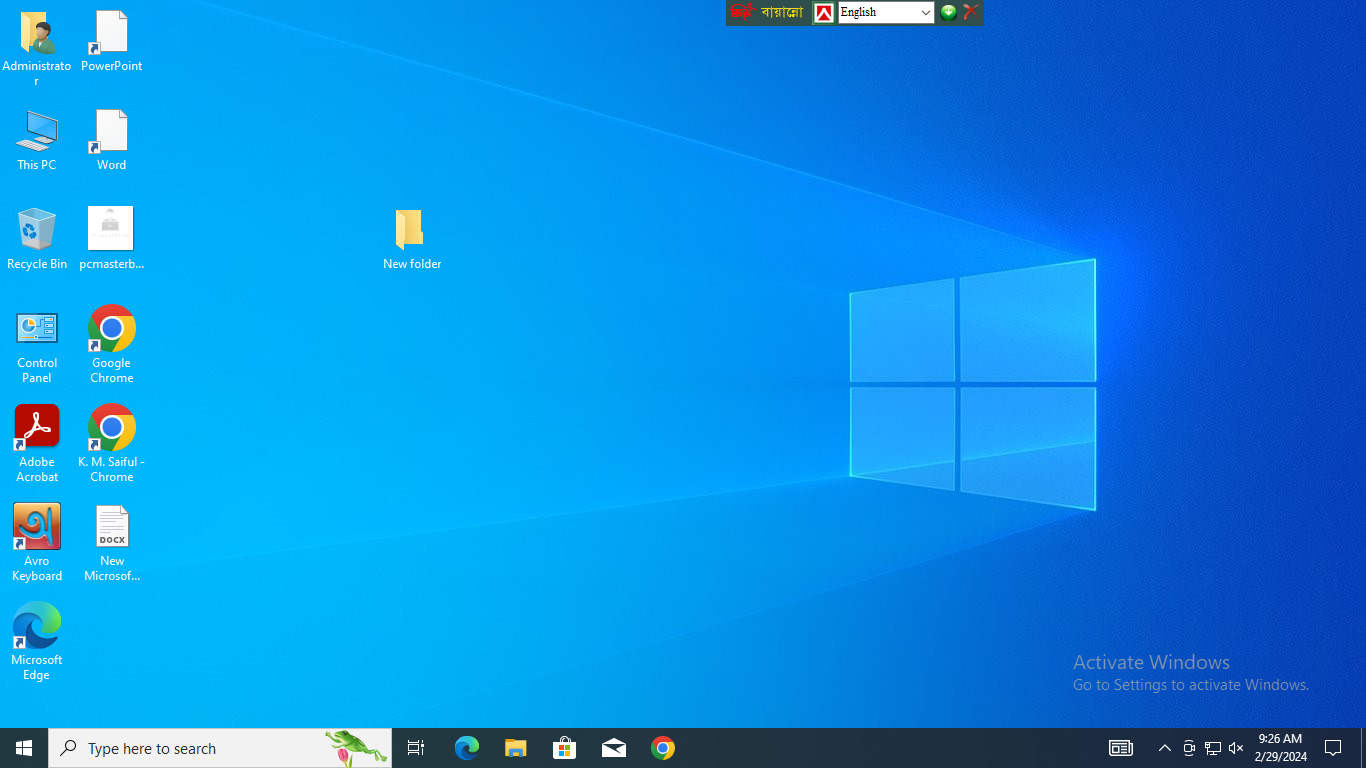
Task: Open File Explorer from the taskbar
Action: point(515,748)
